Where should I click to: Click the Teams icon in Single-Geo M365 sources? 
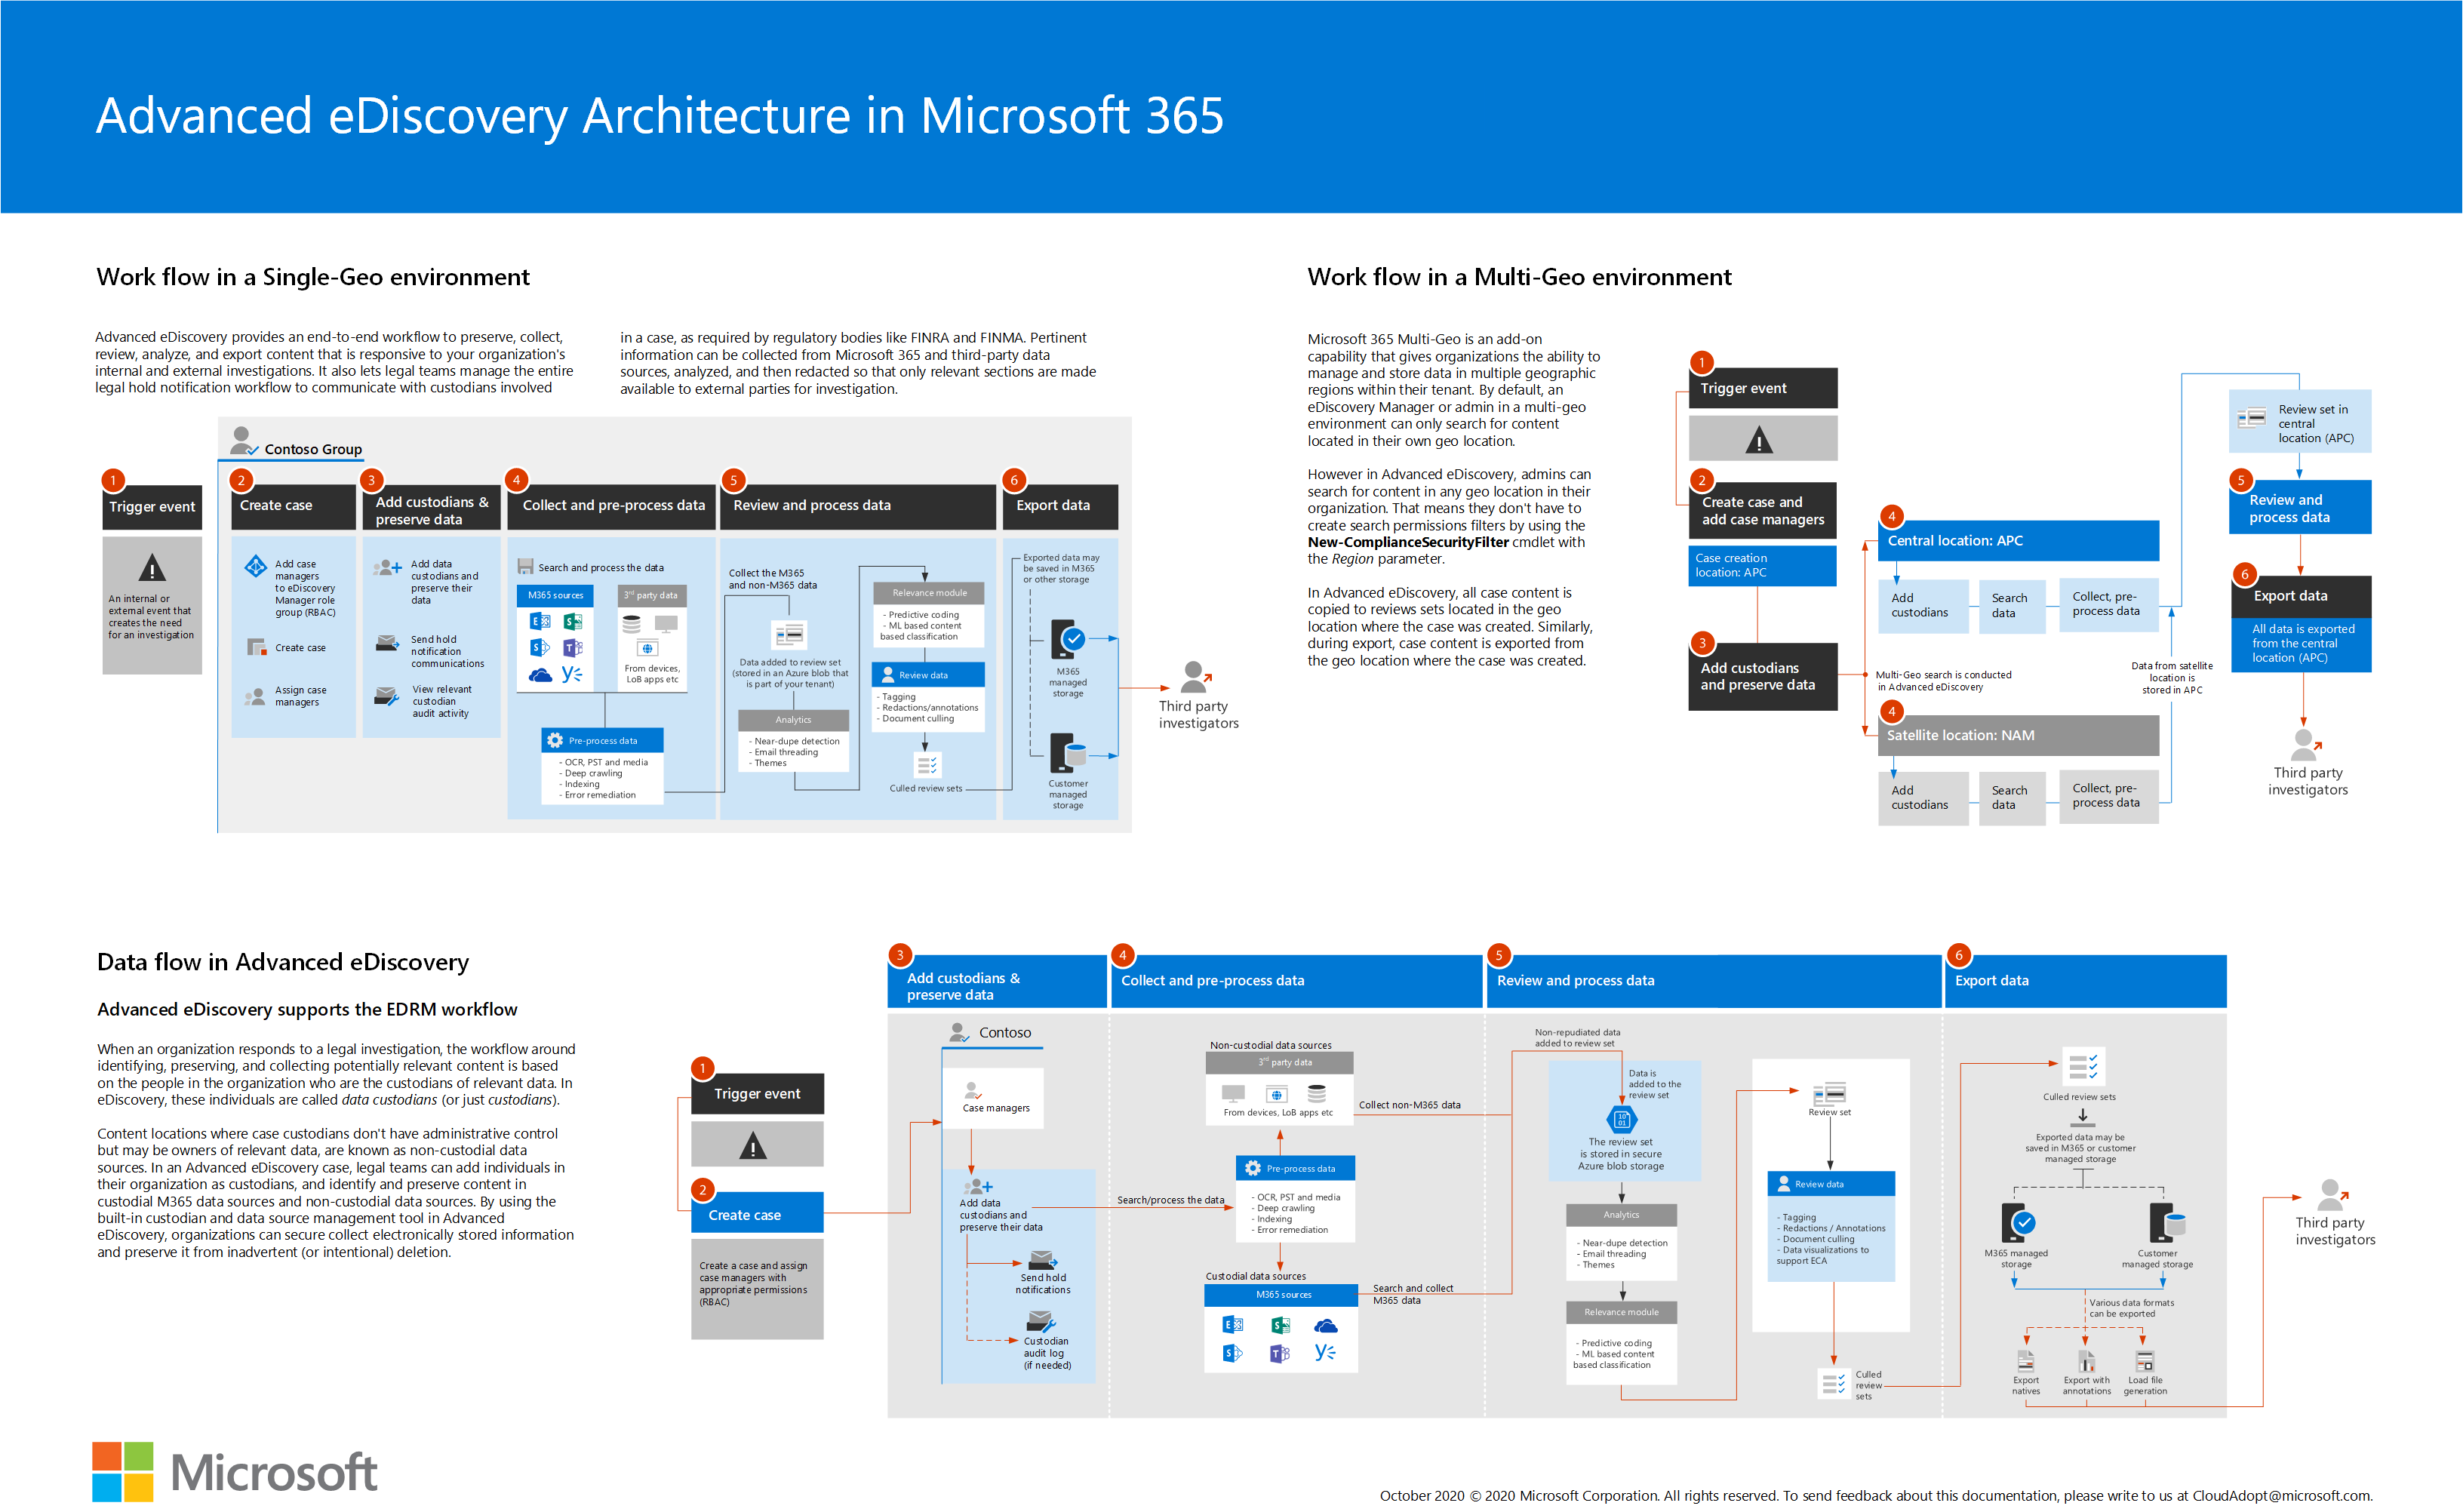(573, 647)
